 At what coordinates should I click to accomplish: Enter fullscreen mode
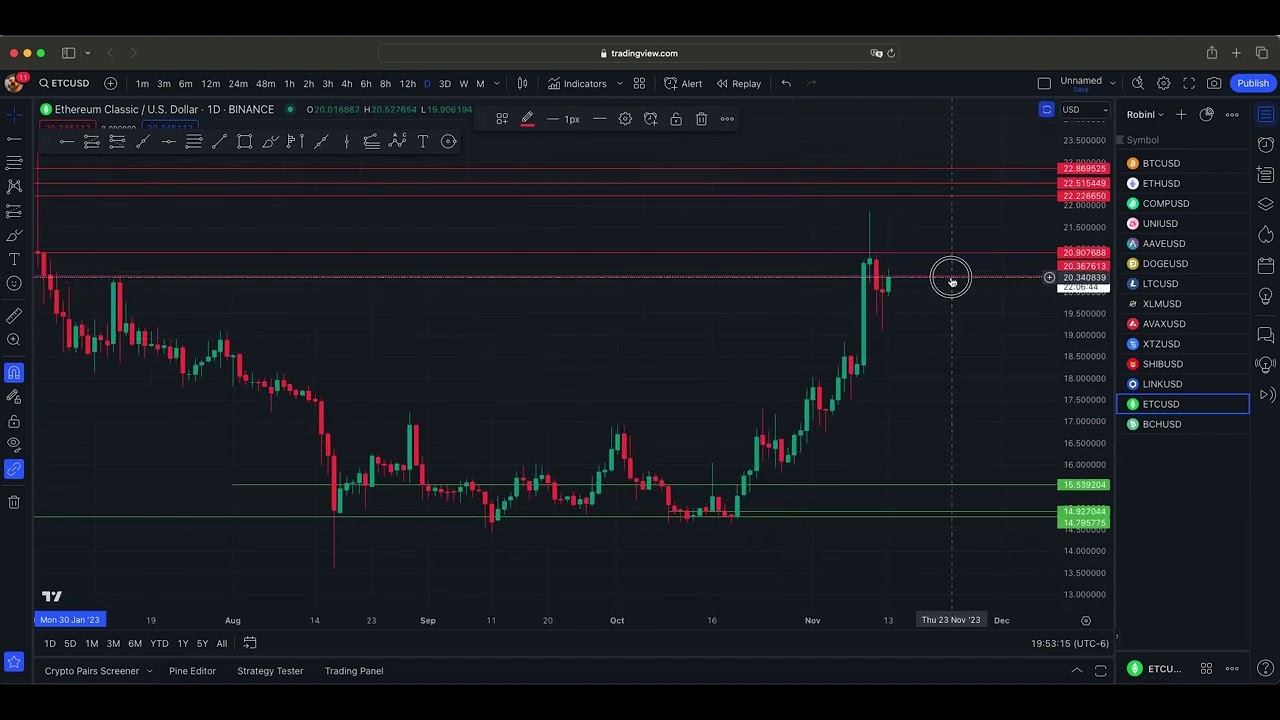1189,83
